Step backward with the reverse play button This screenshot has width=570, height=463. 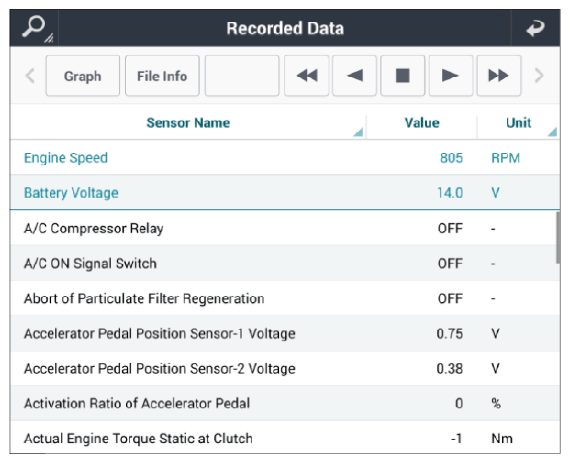[x=354, y=76]
